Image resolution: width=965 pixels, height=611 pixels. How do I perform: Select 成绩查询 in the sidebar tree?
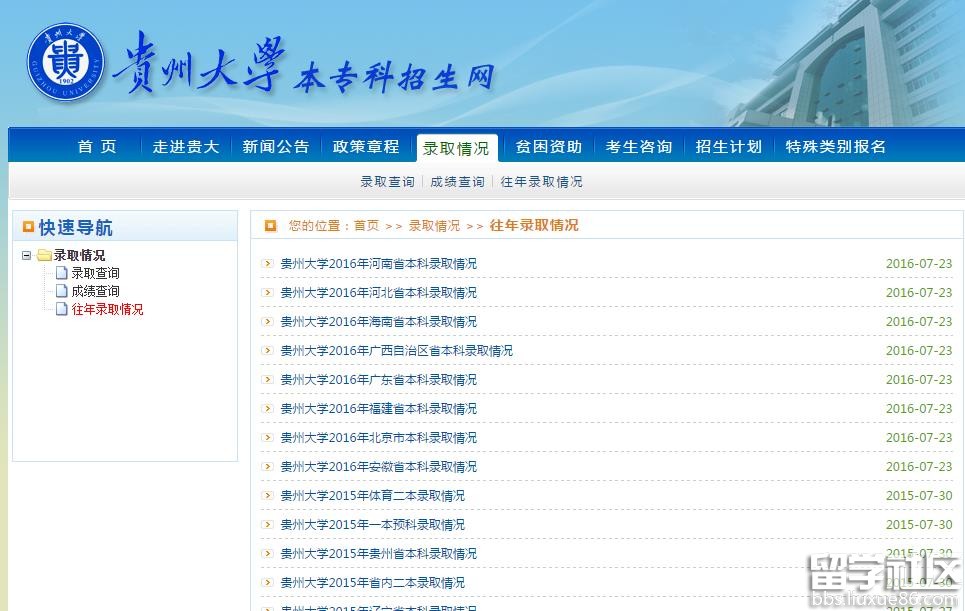(95, 291)
